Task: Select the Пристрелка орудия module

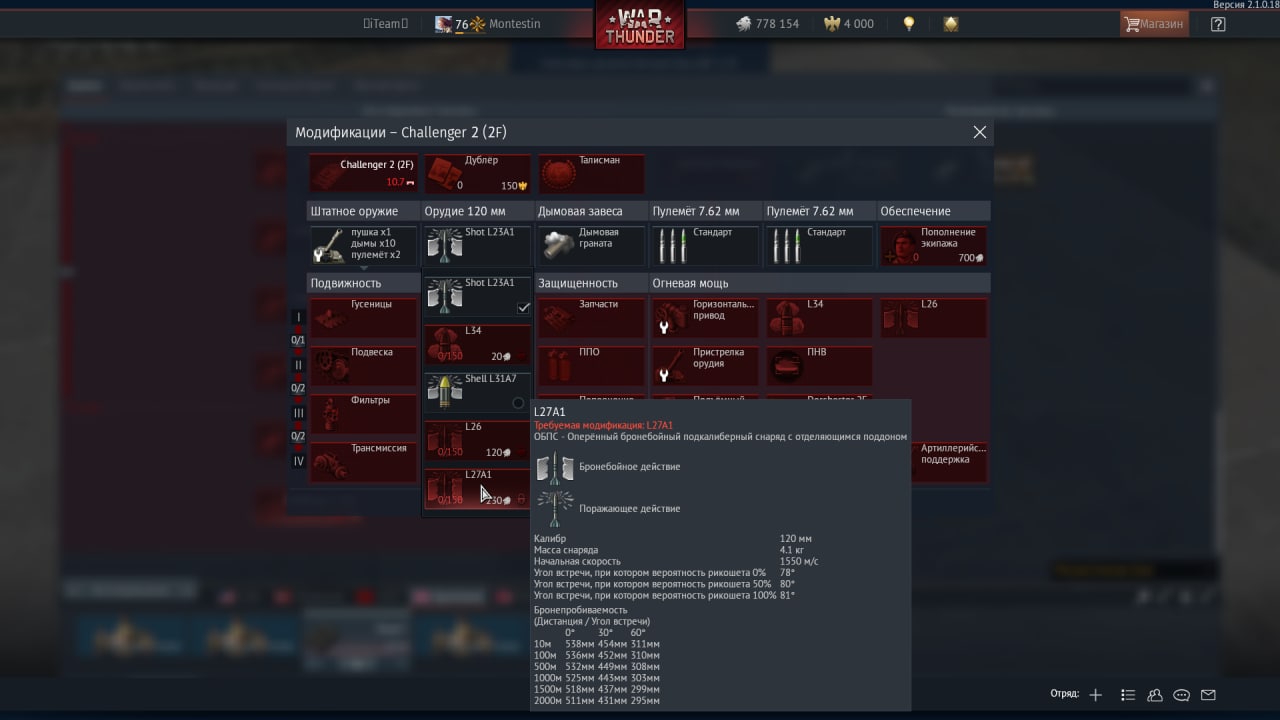Action: click(x=705, y=366)
